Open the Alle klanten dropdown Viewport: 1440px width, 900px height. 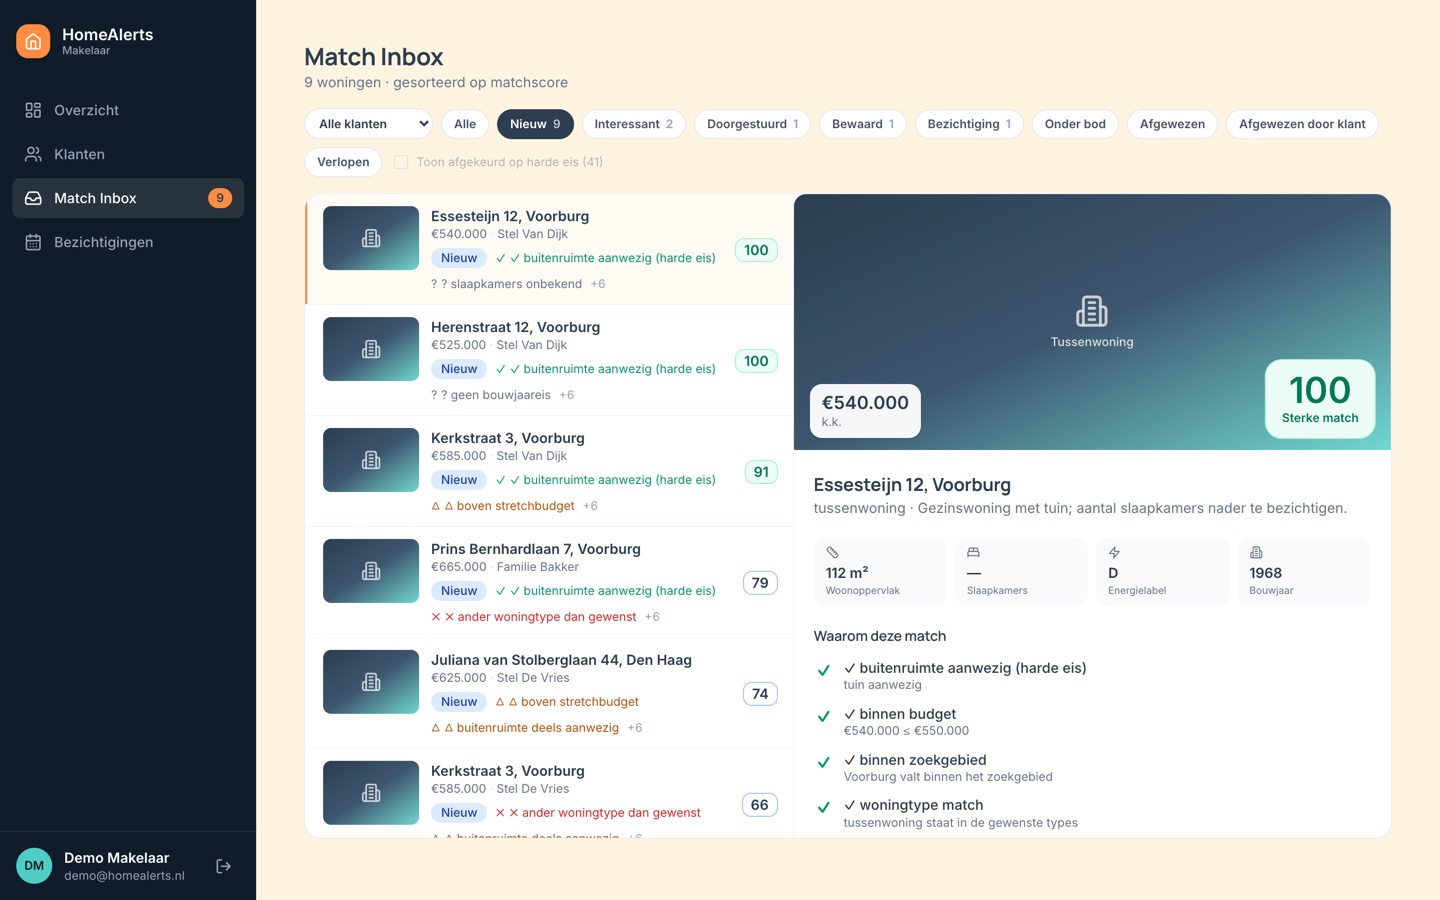(x=368, y=124)
